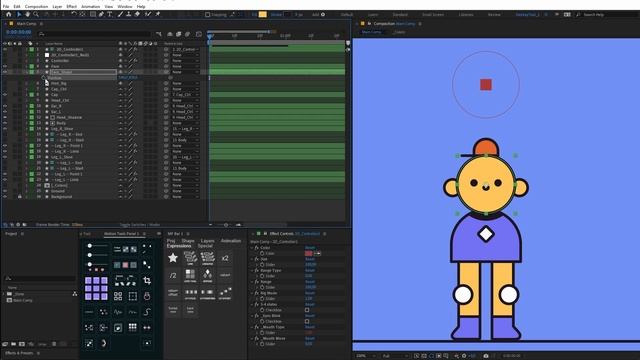Reset the Range effect in Effect Controls
The height and width of the screenshot is (360, 640).
310,282
